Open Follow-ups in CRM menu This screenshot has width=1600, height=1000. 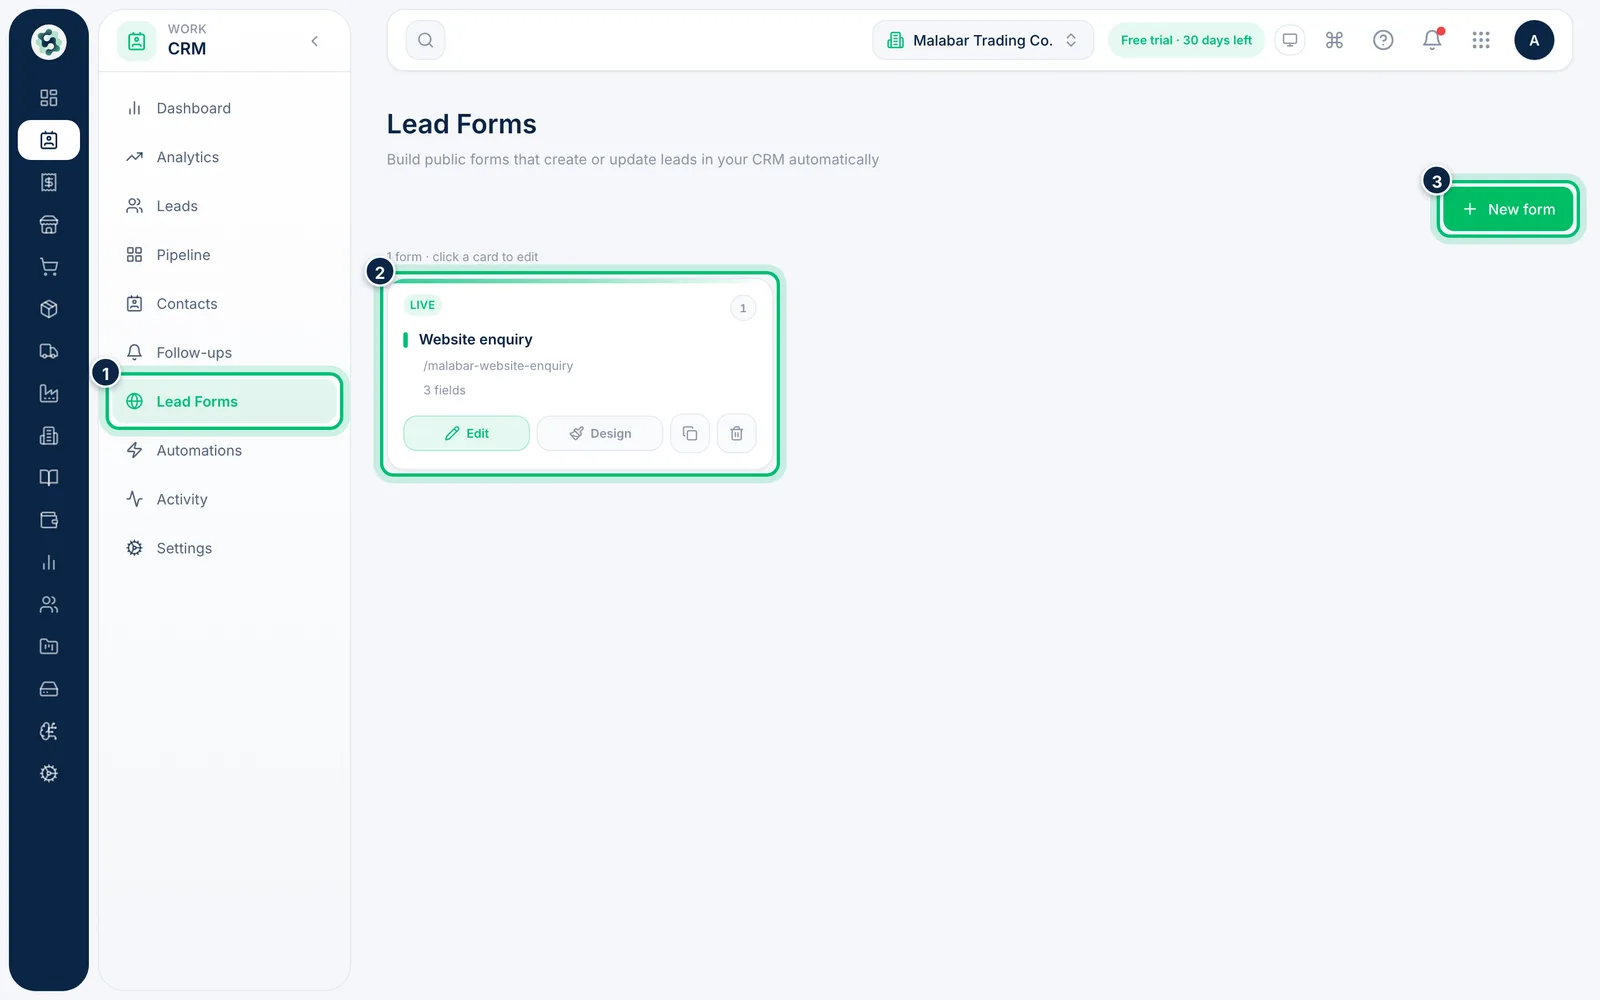(225, 352)
